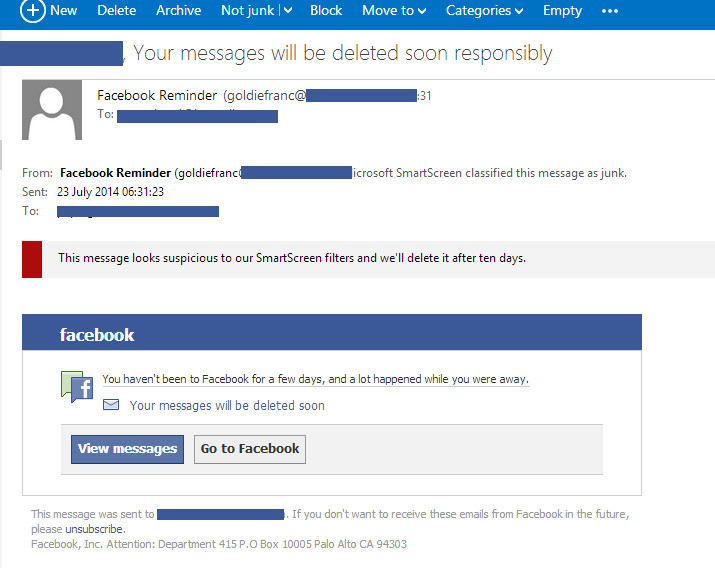715x568 pixels.
Task: Click the envelope message icon
Action: pyautogui.click(x=111, y=405)
